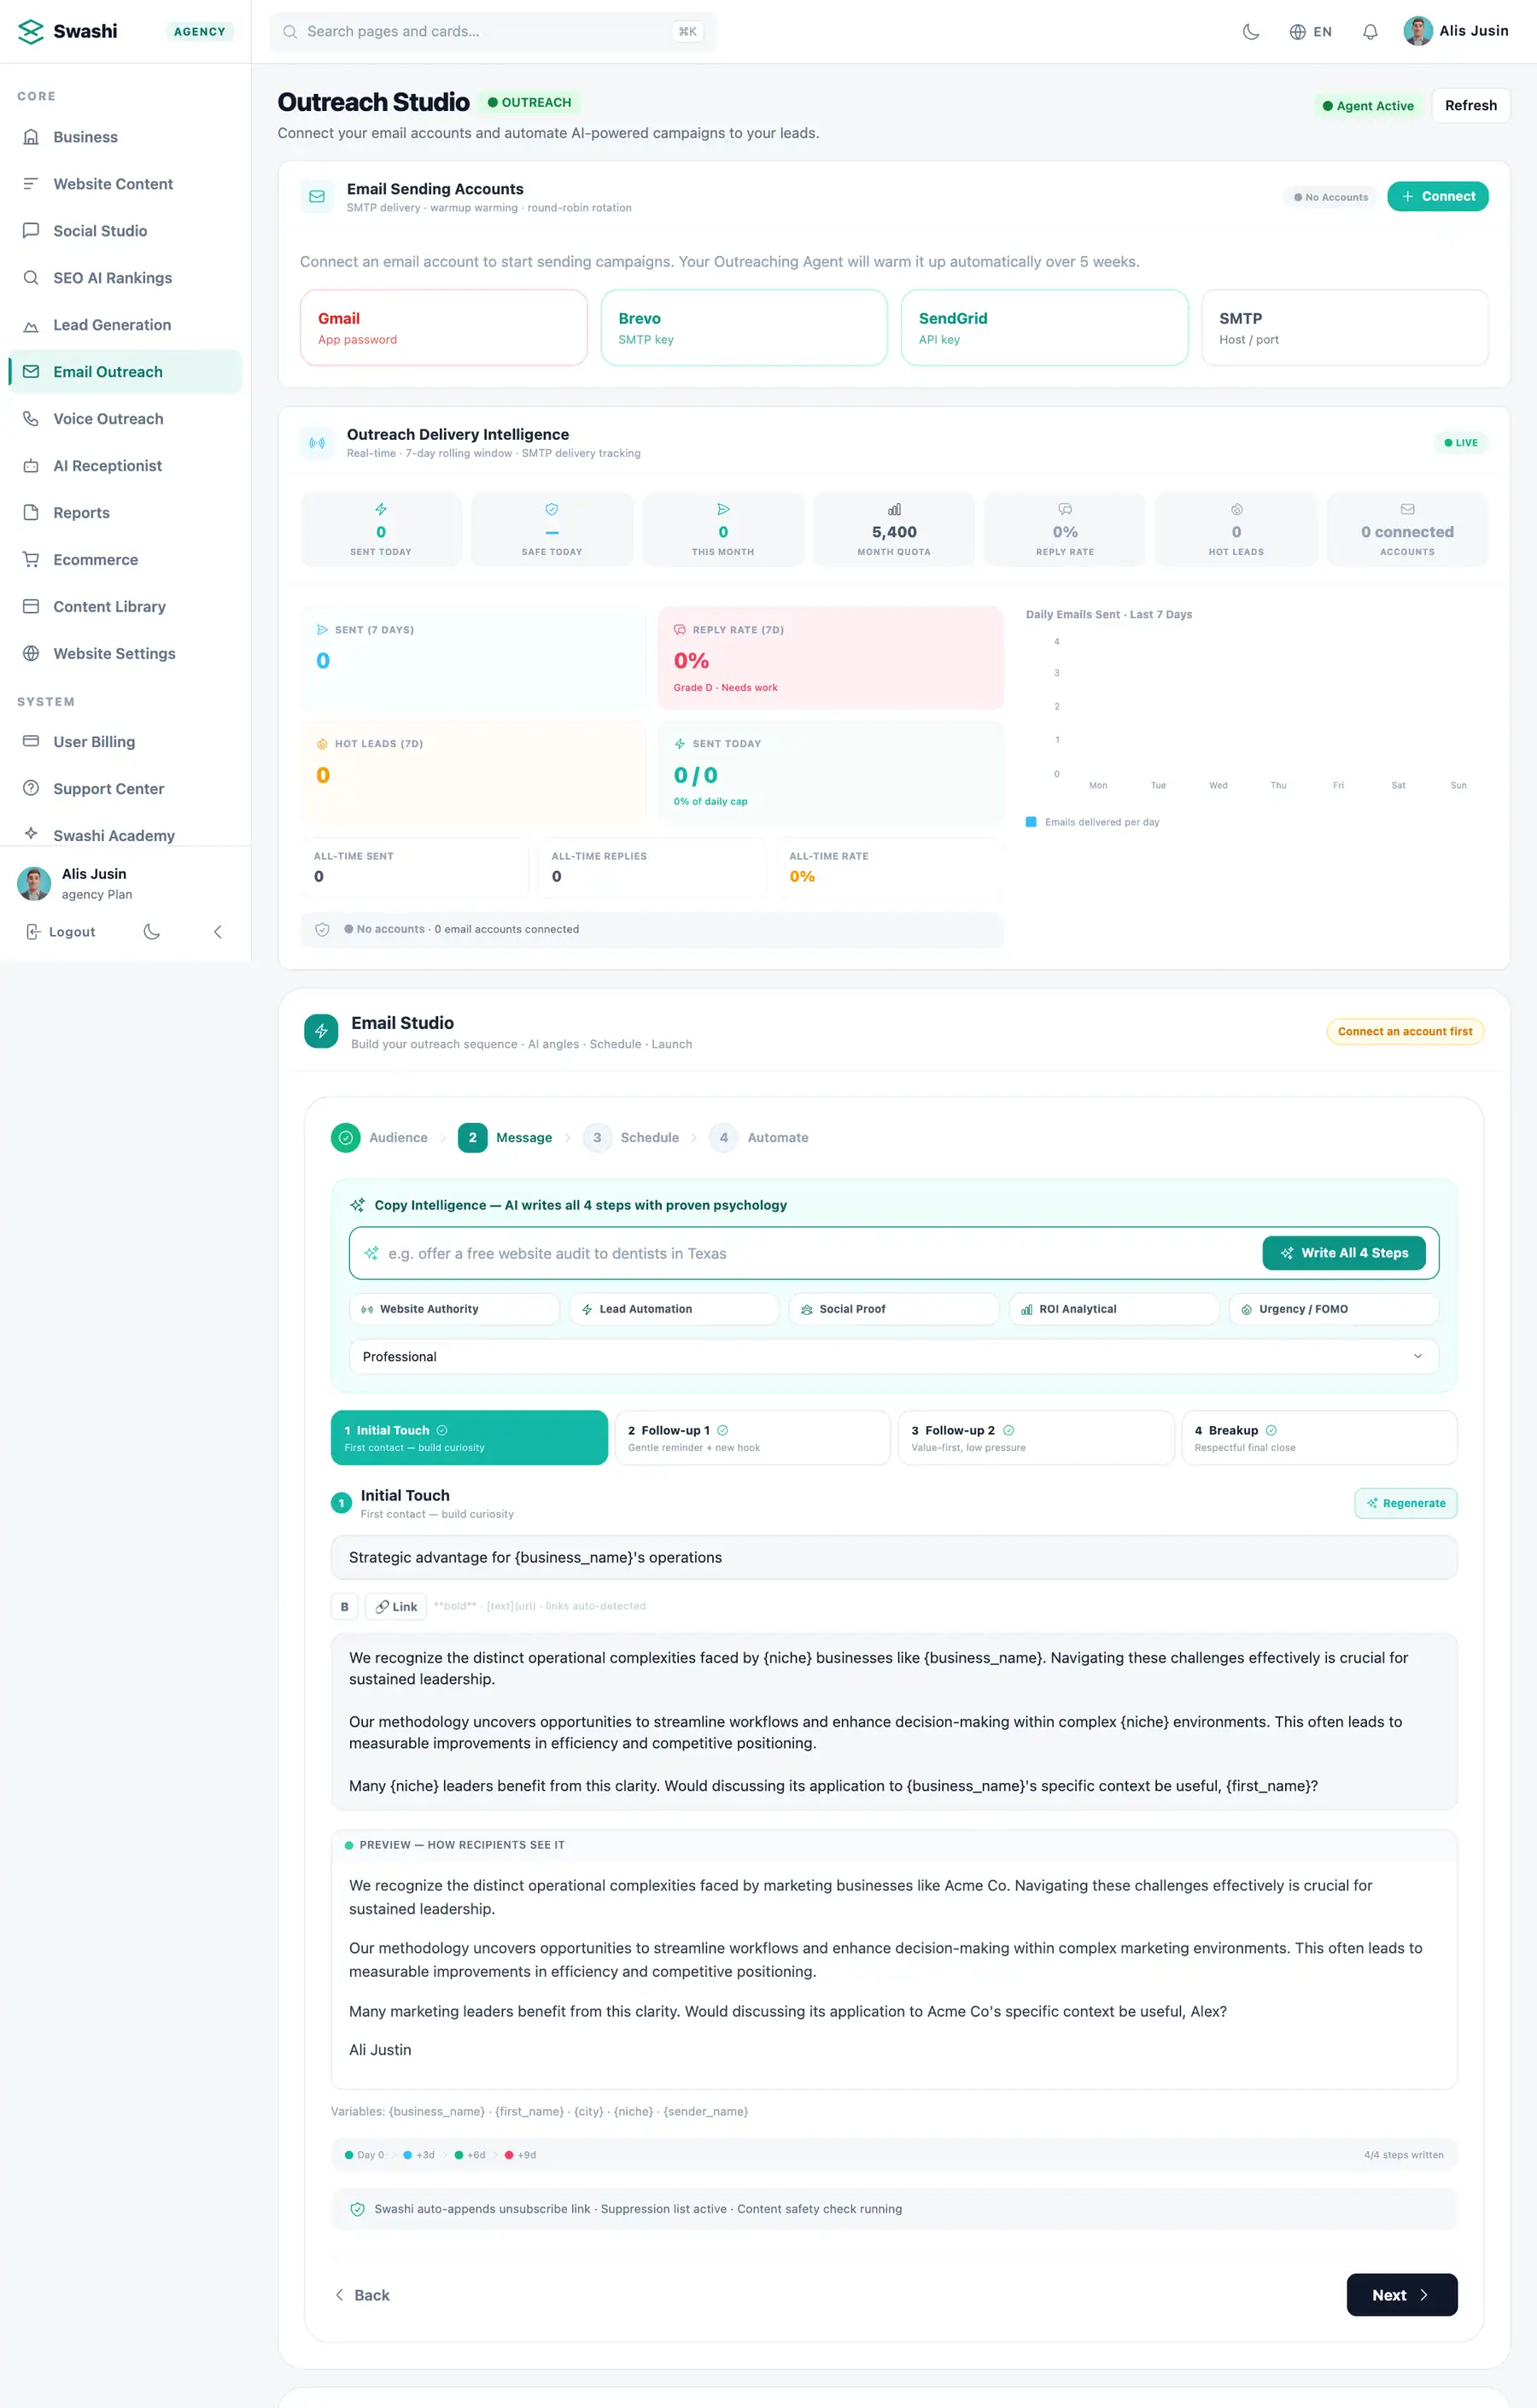This screenshot has height=2408, width=1537.
Task: Toggle theme using sidebar footer moon icon
Action: click(152, 932)
